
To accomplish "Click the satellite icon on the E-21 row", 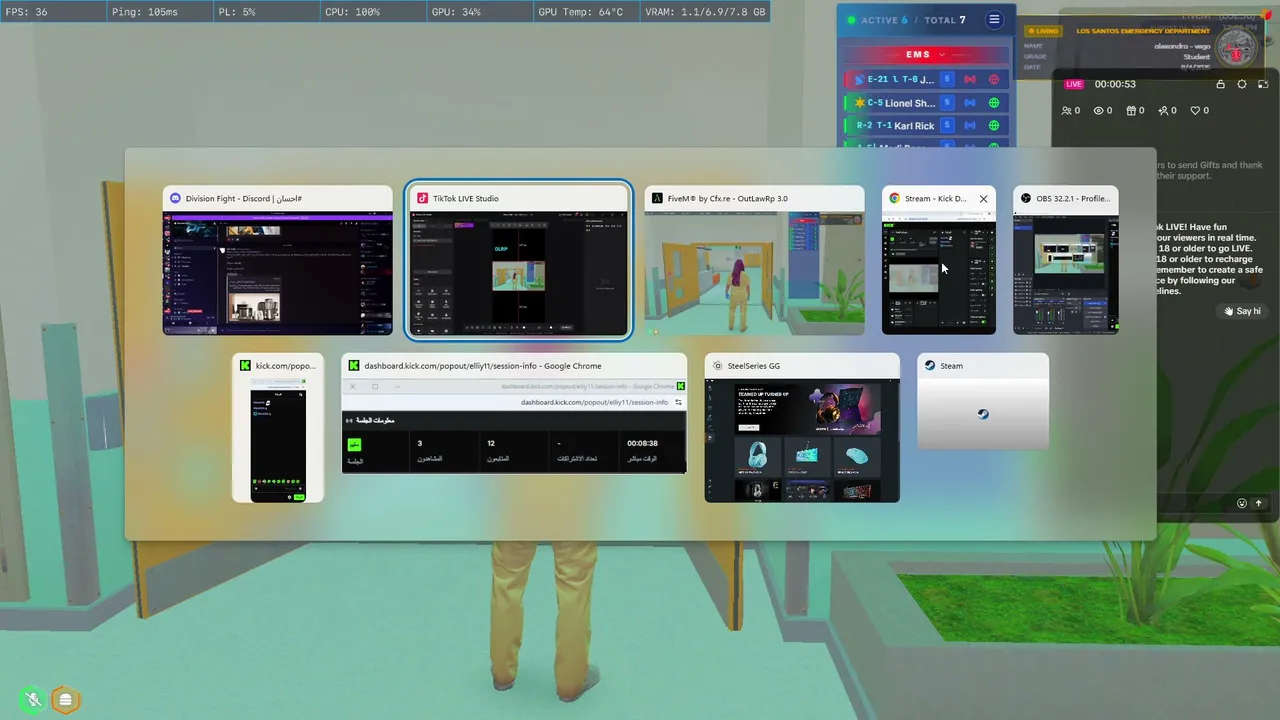I will tap(859, 79).
